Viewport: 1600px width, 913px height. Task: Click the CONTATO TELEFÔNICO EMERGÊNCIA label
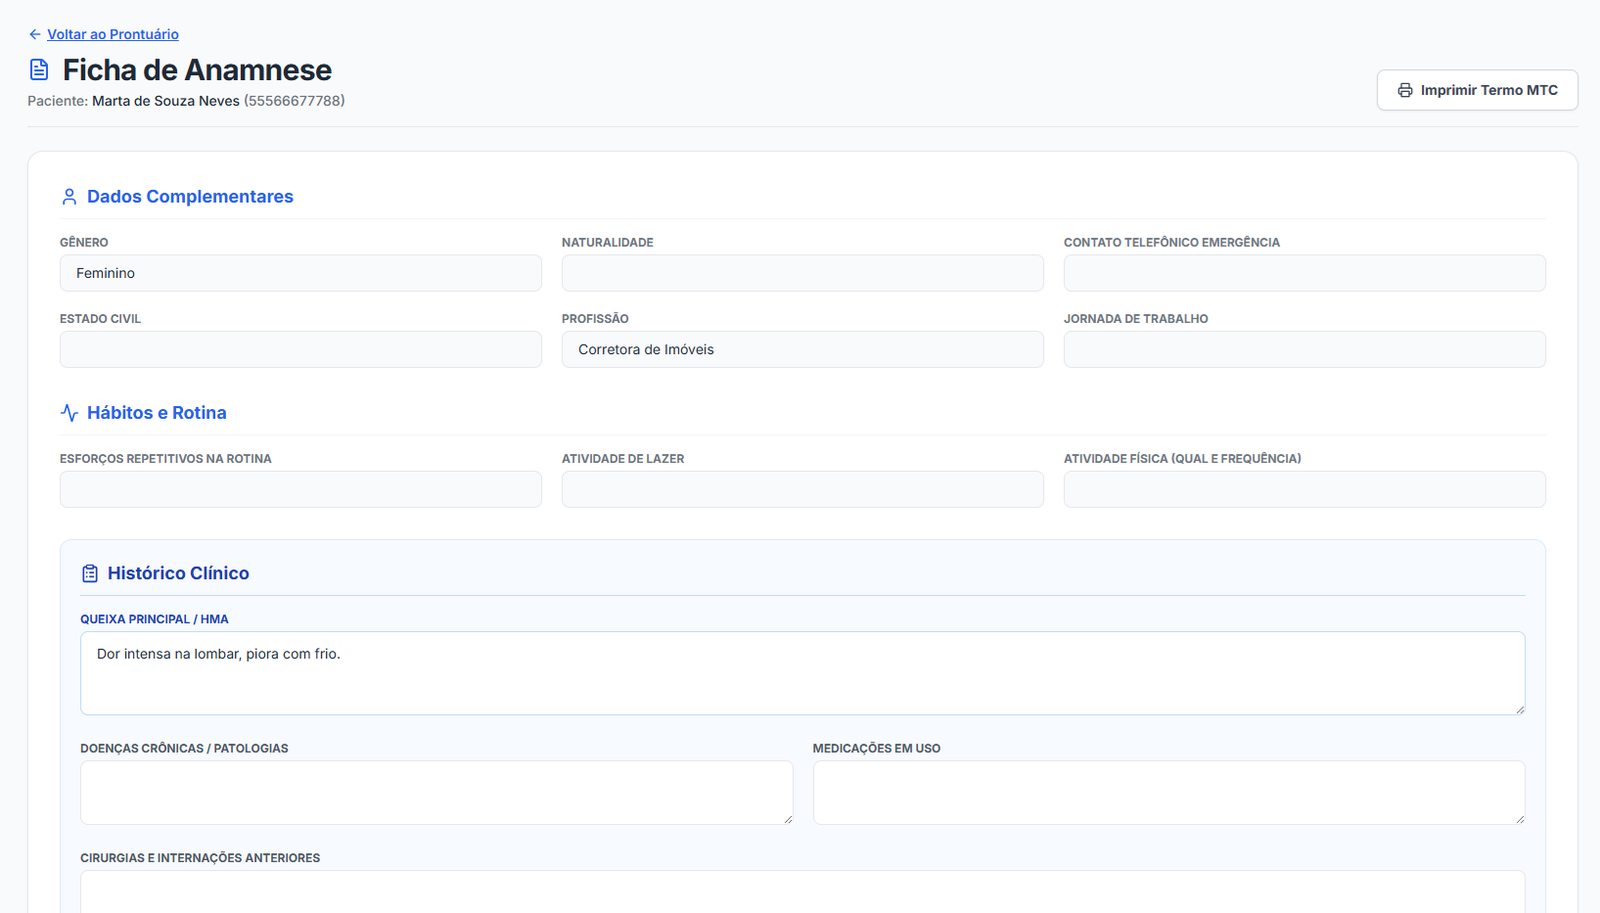pos(1172,243)
